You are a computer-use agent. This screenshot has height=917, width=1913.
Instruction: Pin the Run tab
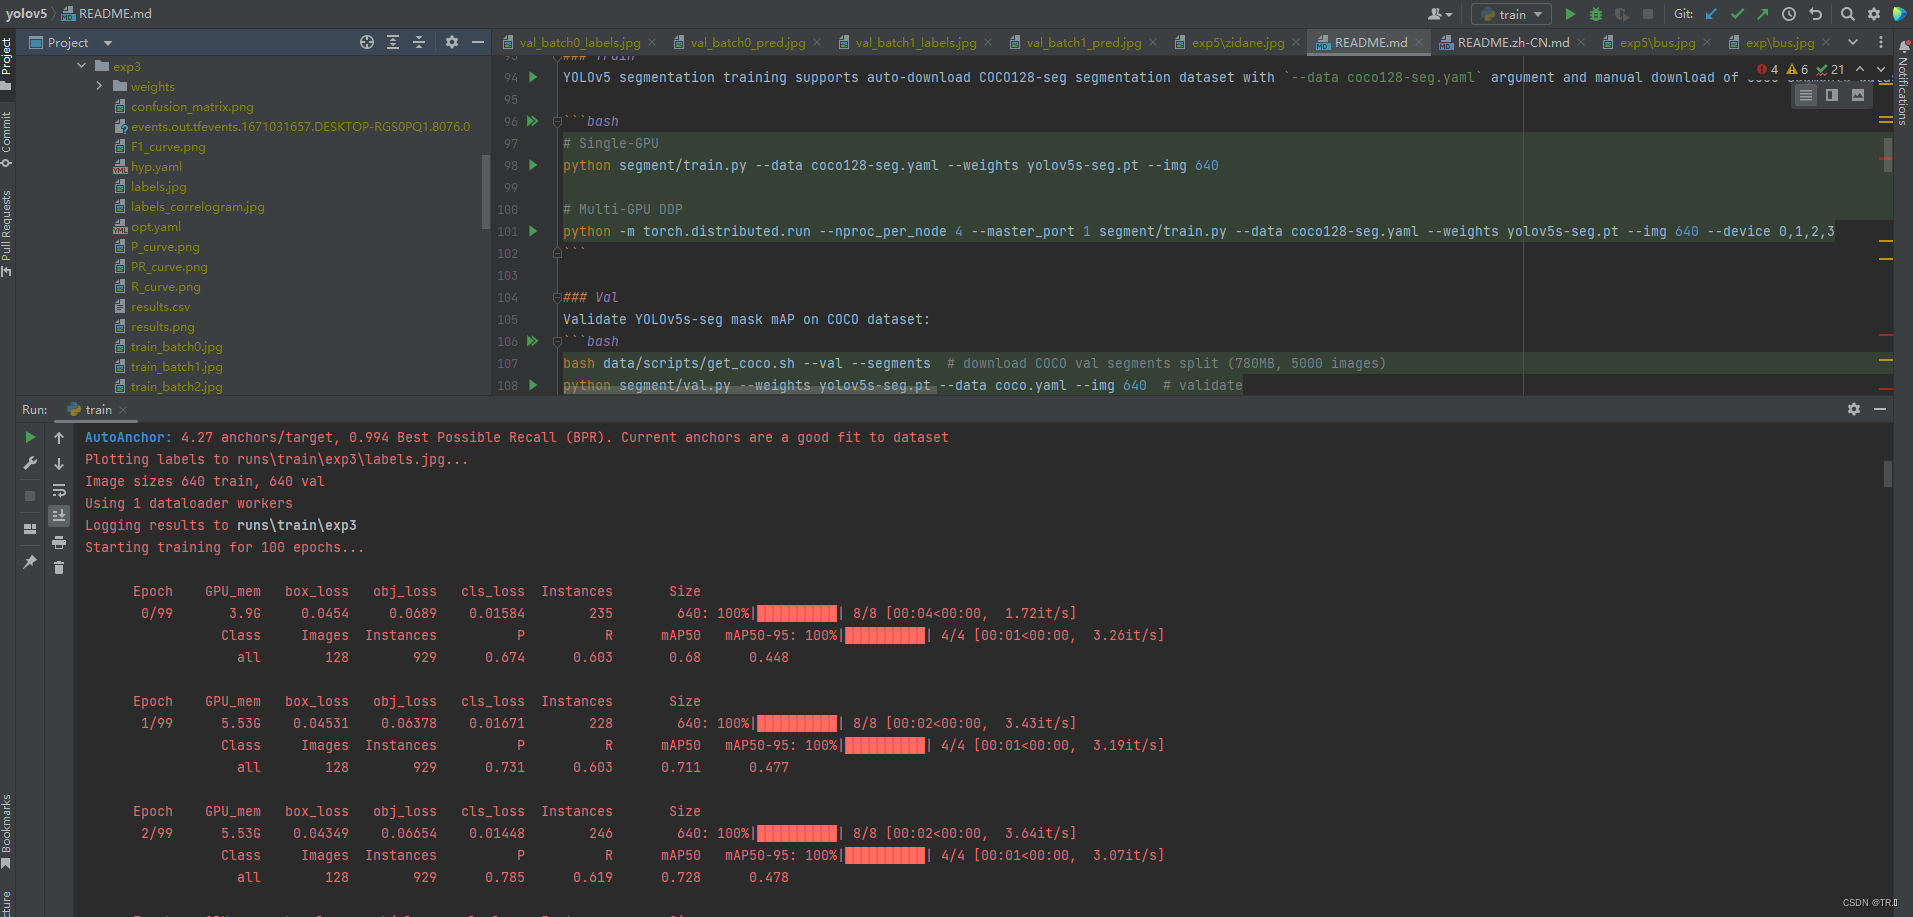(x=30, y=562)
